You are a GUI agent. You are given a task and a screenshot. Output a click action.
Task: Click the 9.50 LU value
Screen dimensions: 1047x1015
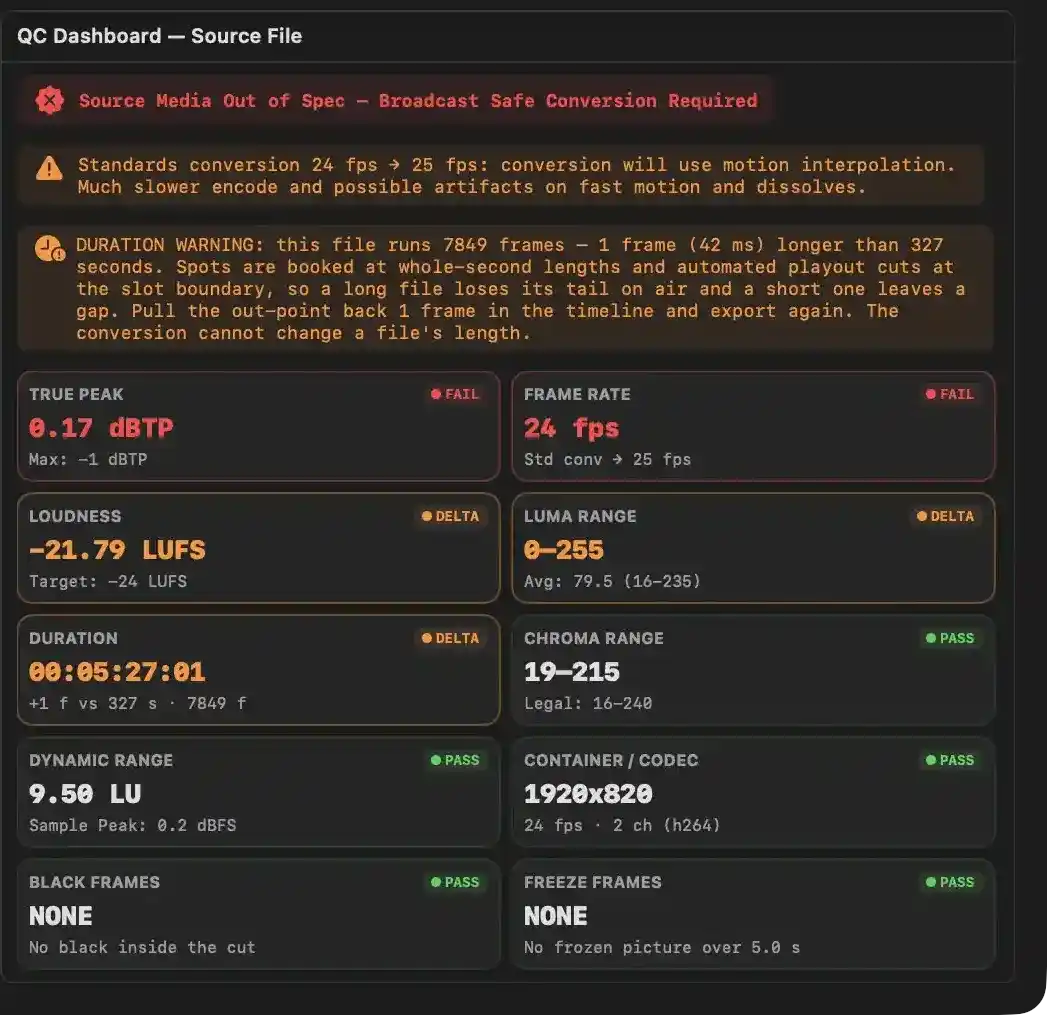coord(85,794)
